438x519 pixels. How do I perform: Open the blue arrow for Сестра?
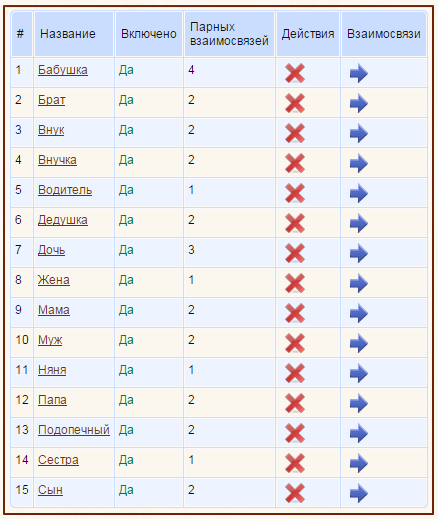click(359, 463)
